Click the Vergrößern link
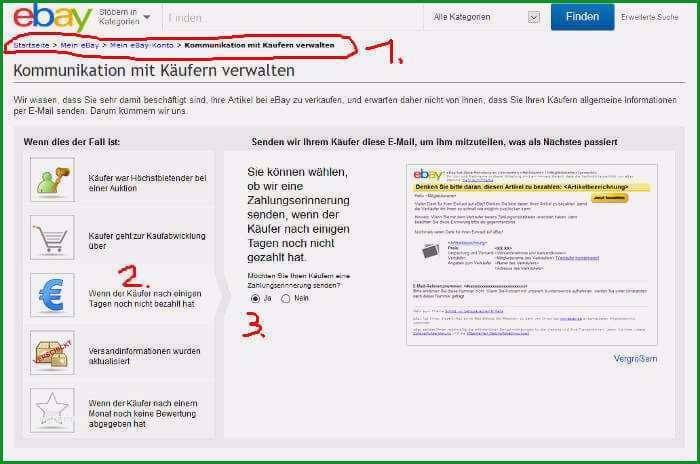The width and height of the screenshot is (700, 464). pyautogui.click(x=635, y=359)
